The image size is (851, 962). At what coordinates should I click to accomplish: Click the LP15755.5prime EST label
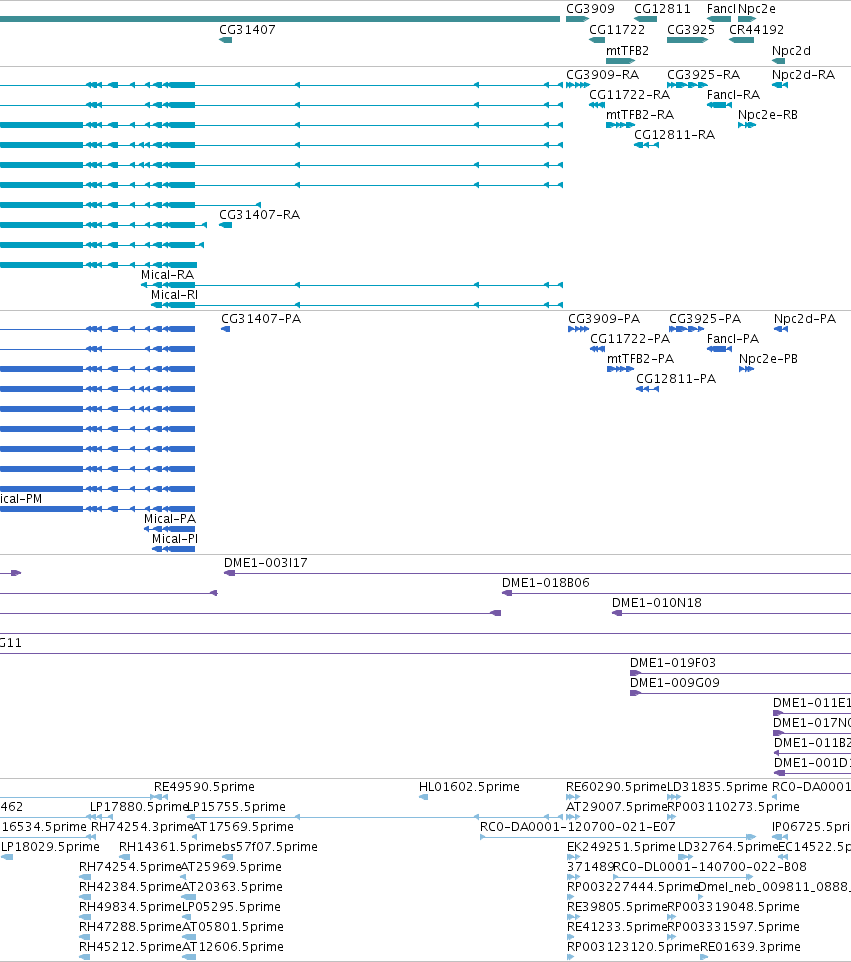[236, 806]
